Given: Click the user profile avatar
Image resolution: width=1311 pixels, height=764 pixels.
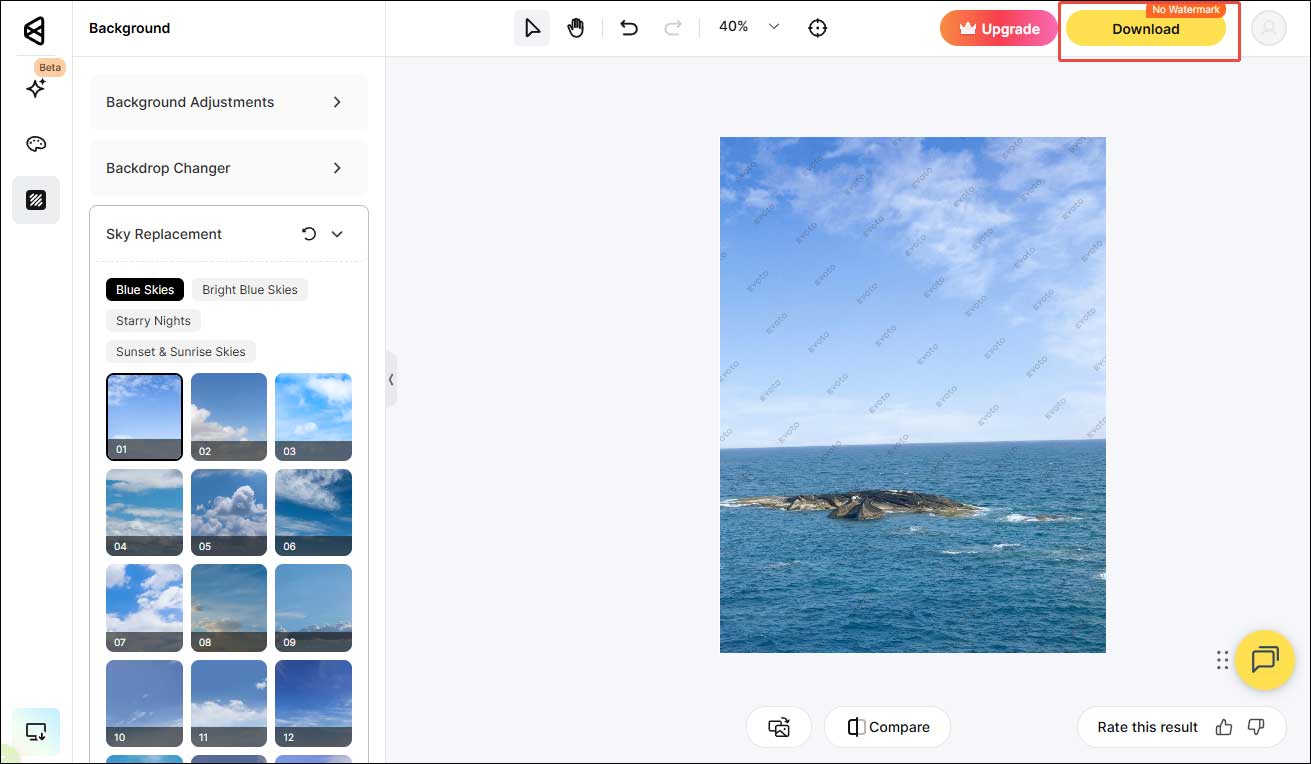Looking at the screenshot, I should pyautogui.click(x=1269, y=29).
